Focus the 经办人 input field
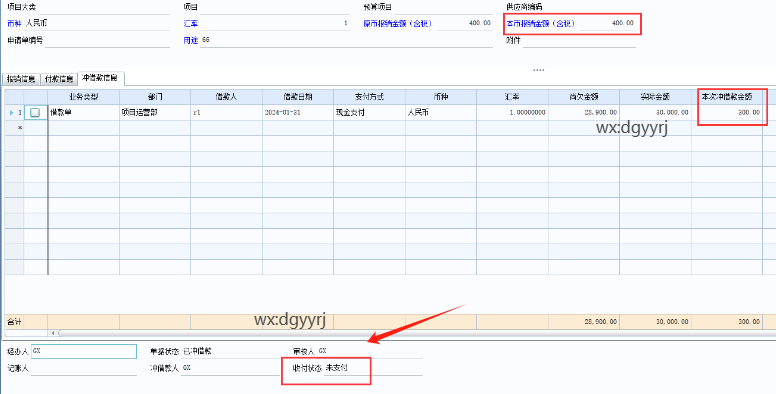The width and height of the screenshot is (776, 394). (83, 351)
